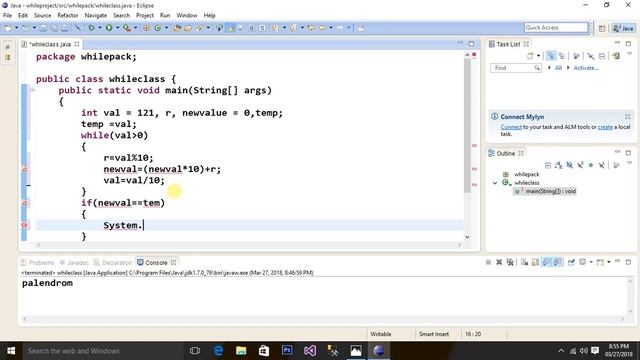
Task: Click Remove Launch (X) in Console toolbar
Action: 499,262
